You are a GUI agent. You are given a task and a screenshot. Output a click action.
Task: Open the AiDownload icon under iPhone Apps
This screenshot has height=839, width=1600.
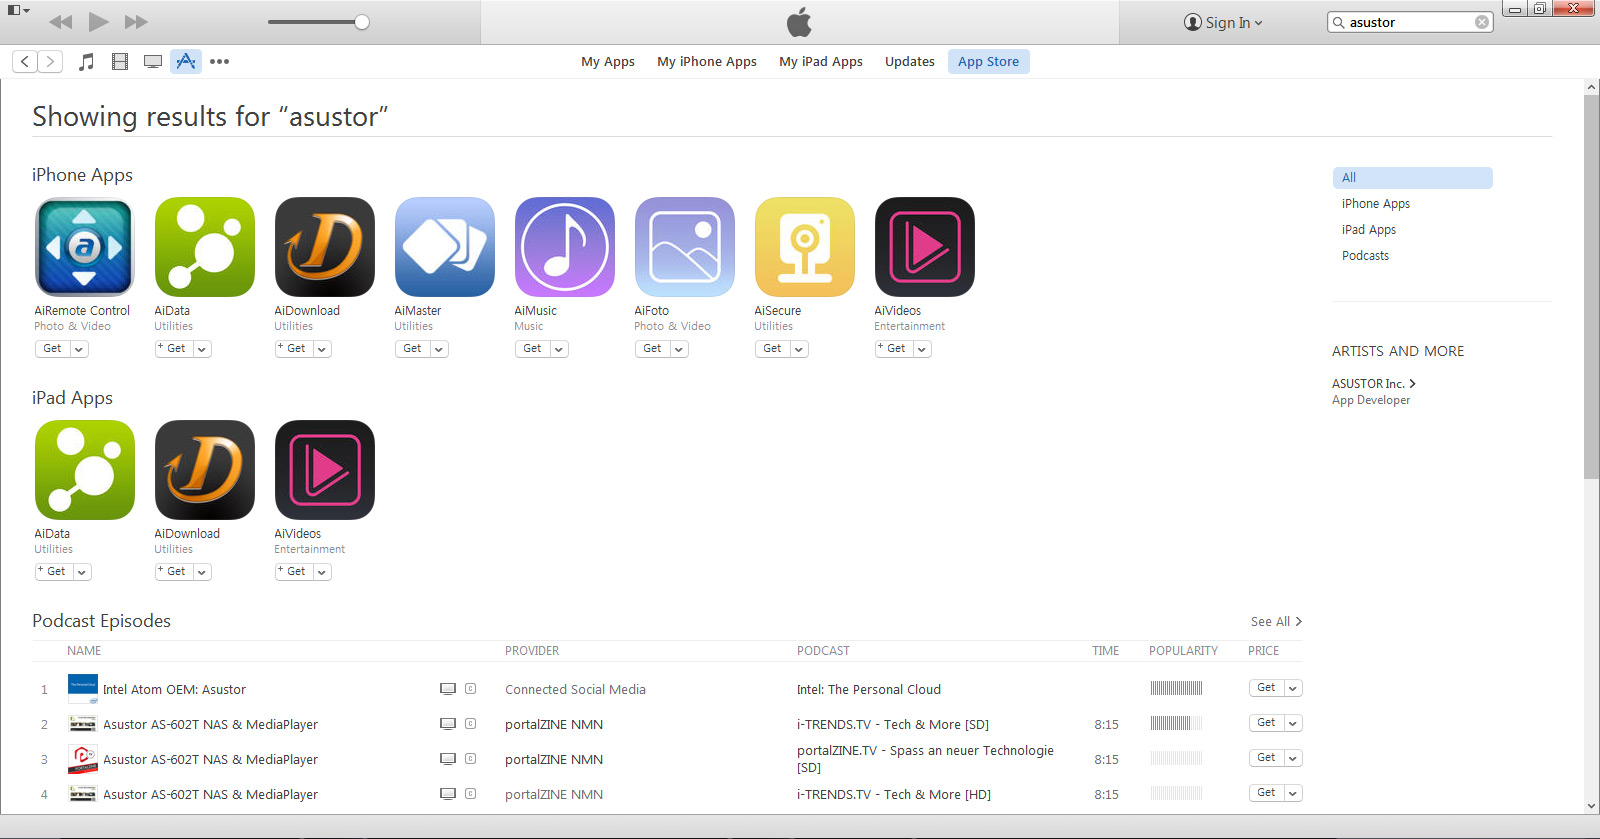click(324, 247)
